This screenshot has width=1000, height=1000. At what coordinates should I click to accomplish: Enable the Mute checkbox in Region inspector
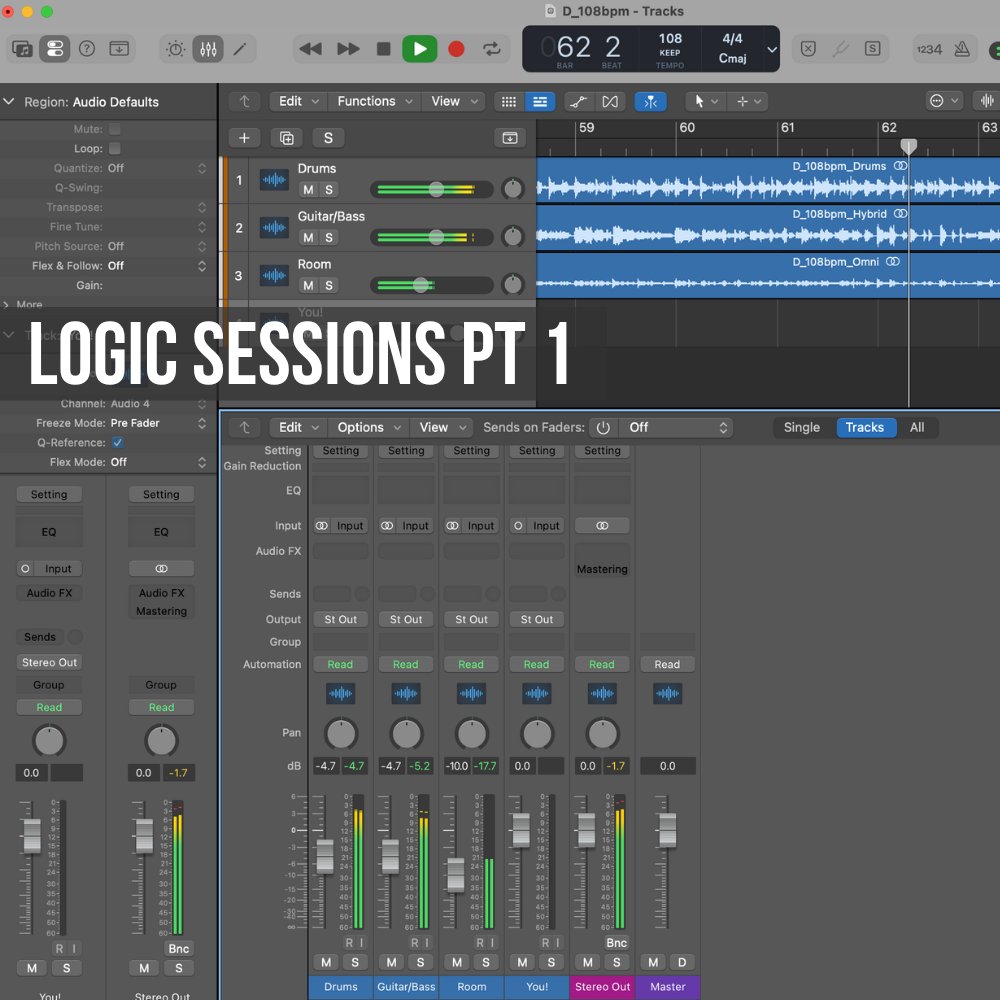[x=115, y=129]
